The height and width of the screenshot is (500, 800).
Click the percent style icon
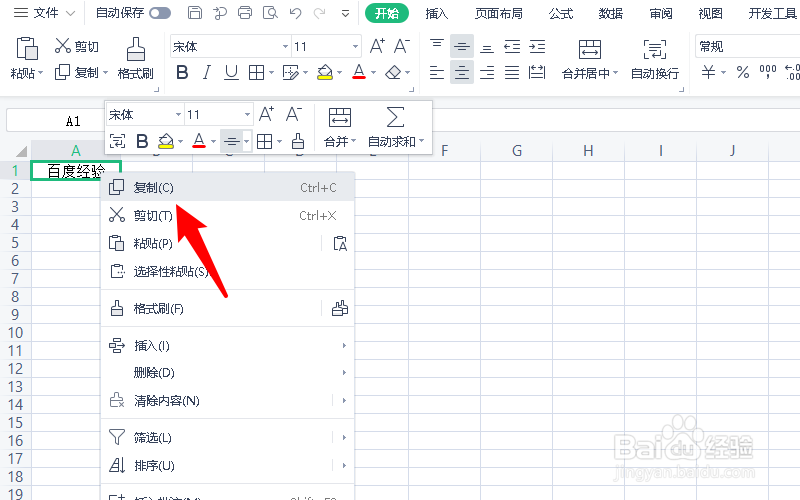[743, 72]
